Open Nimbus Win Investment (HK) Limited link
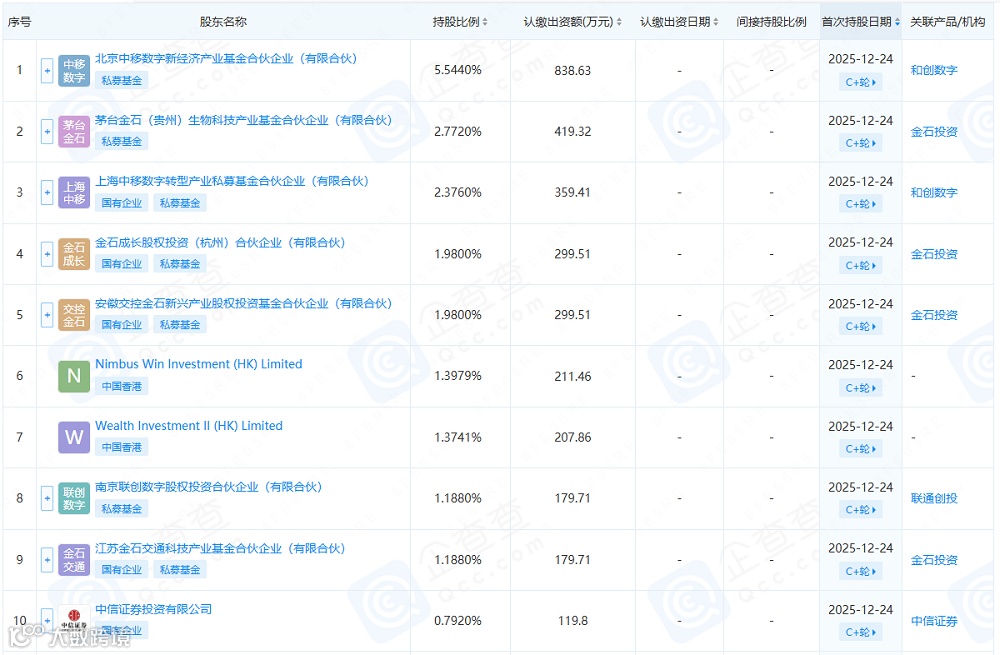The height and width of the screenshot is (655, 1000). [199, 364]
